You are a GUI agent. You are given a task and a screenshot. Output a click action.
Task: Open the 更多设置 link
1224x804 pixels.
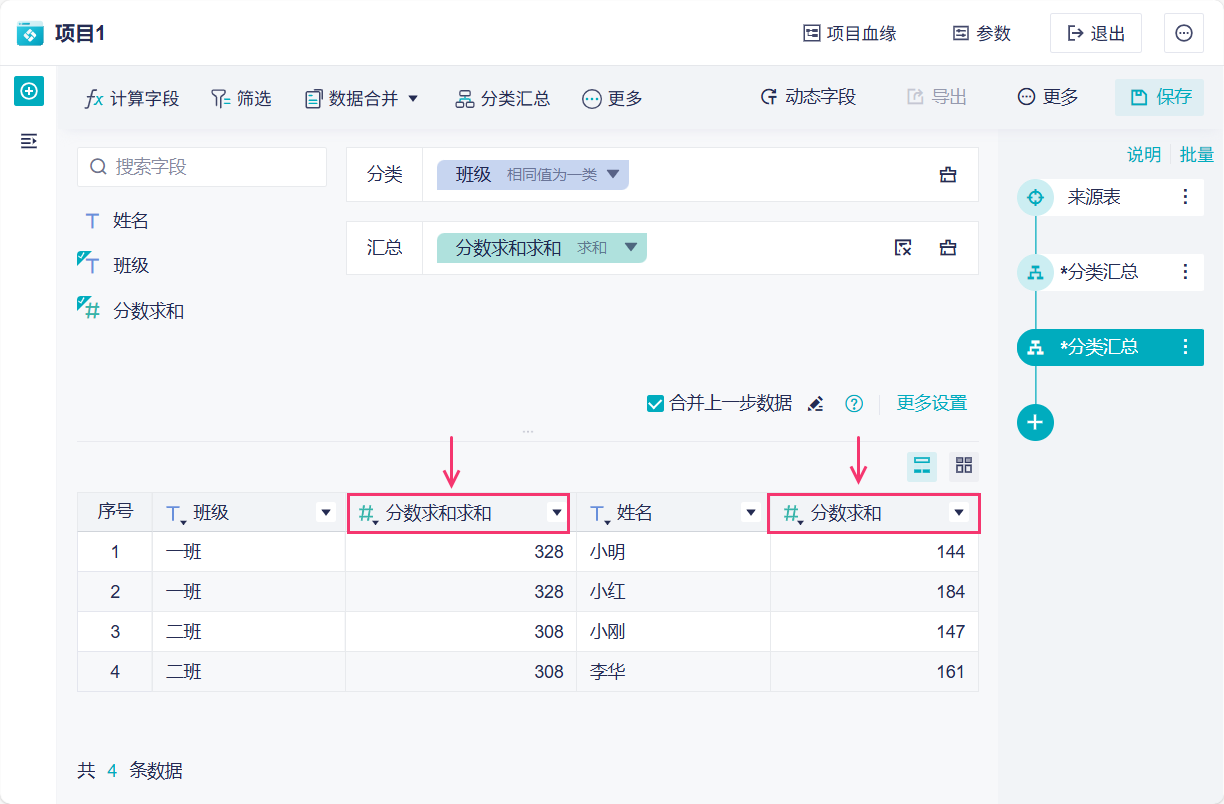point(931,404)
